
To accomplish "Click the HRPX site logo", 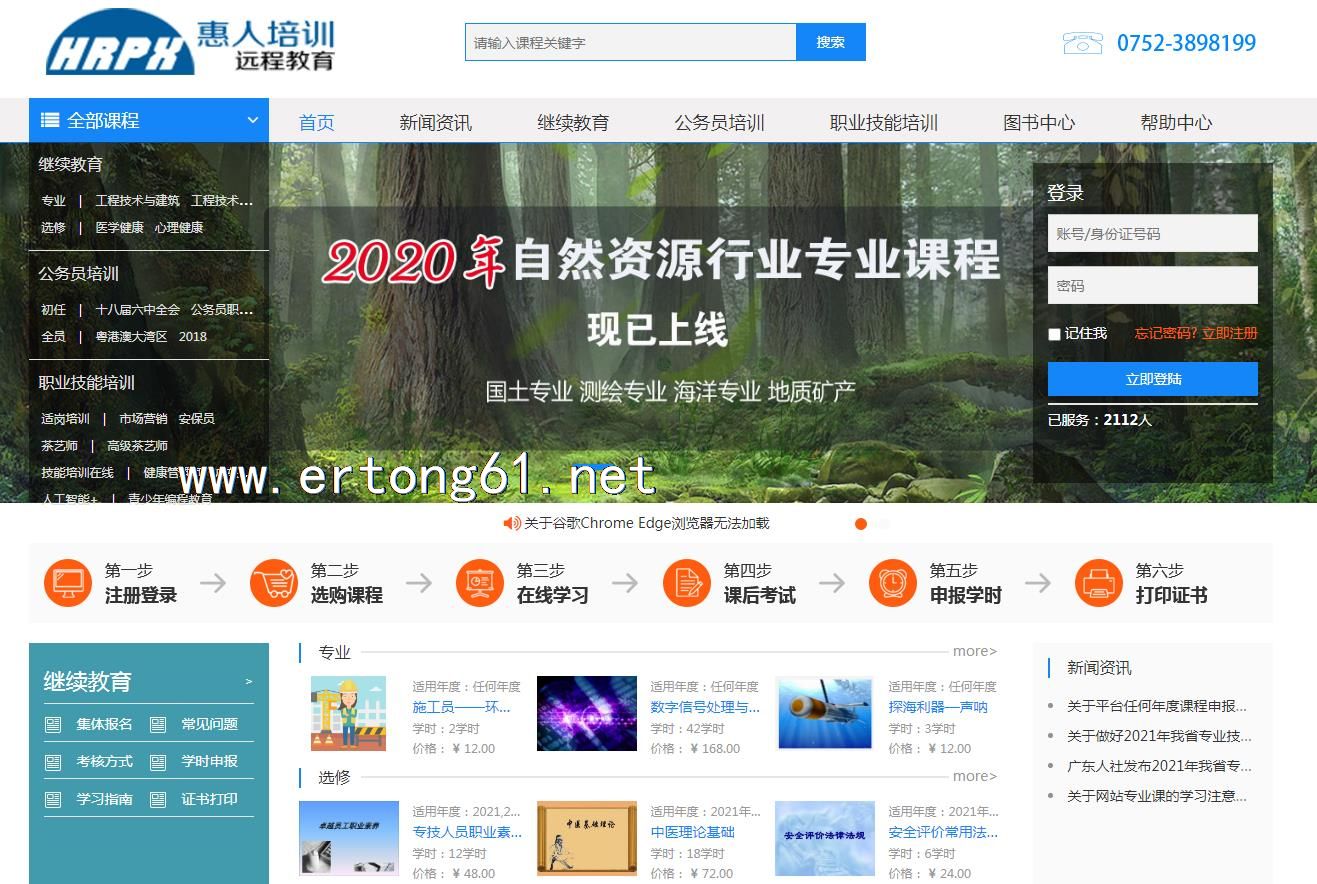I will (190, 44).
